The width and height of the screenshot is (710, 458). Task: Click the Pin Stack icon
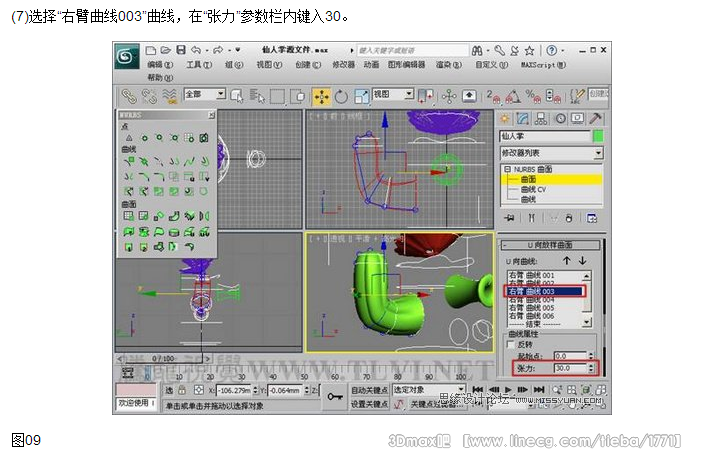click(509, 218)
